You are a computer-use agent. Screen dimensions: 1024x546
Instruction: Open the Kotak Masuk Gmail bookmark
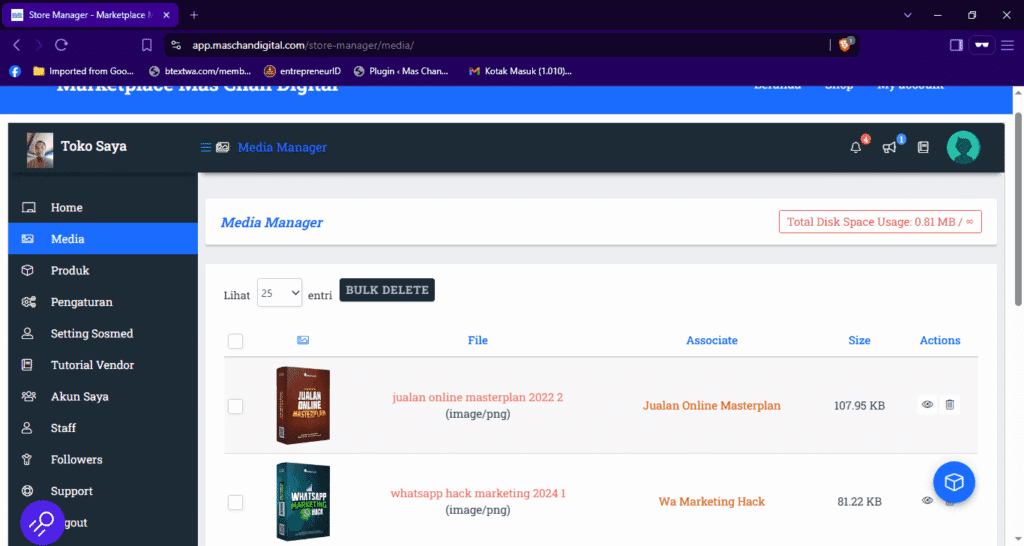[x=520, y=71]
